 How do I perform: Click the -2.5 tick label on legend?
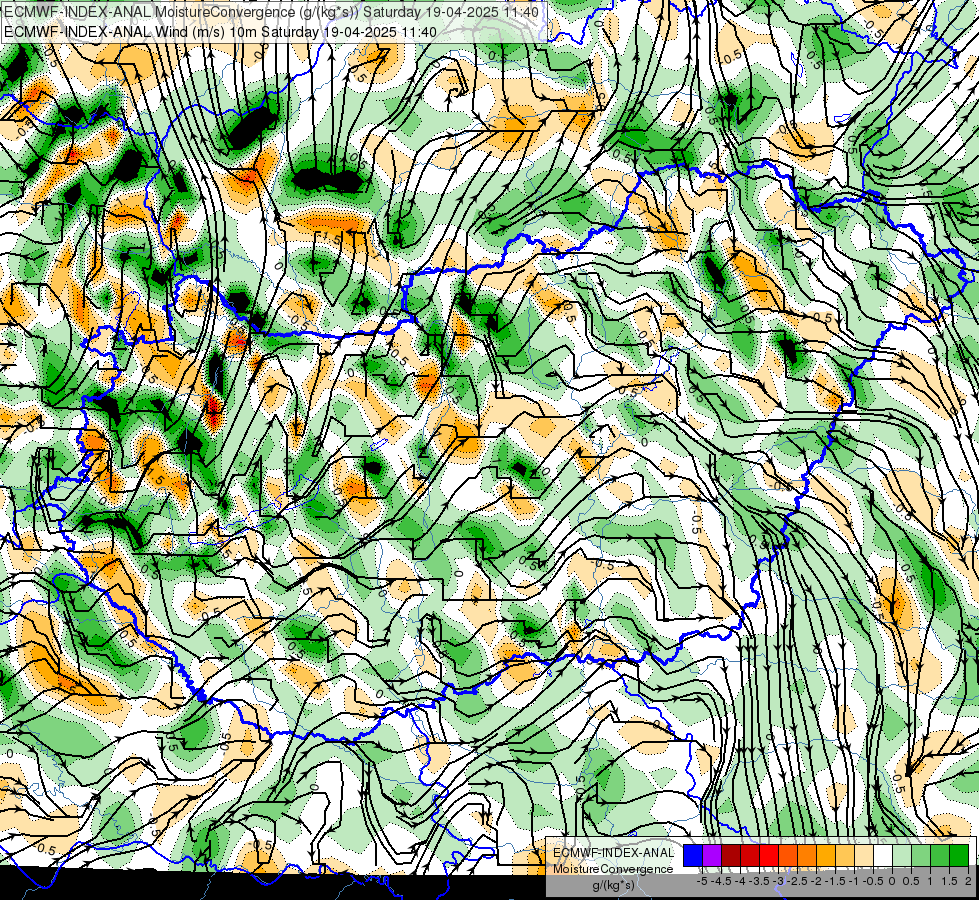797,881
